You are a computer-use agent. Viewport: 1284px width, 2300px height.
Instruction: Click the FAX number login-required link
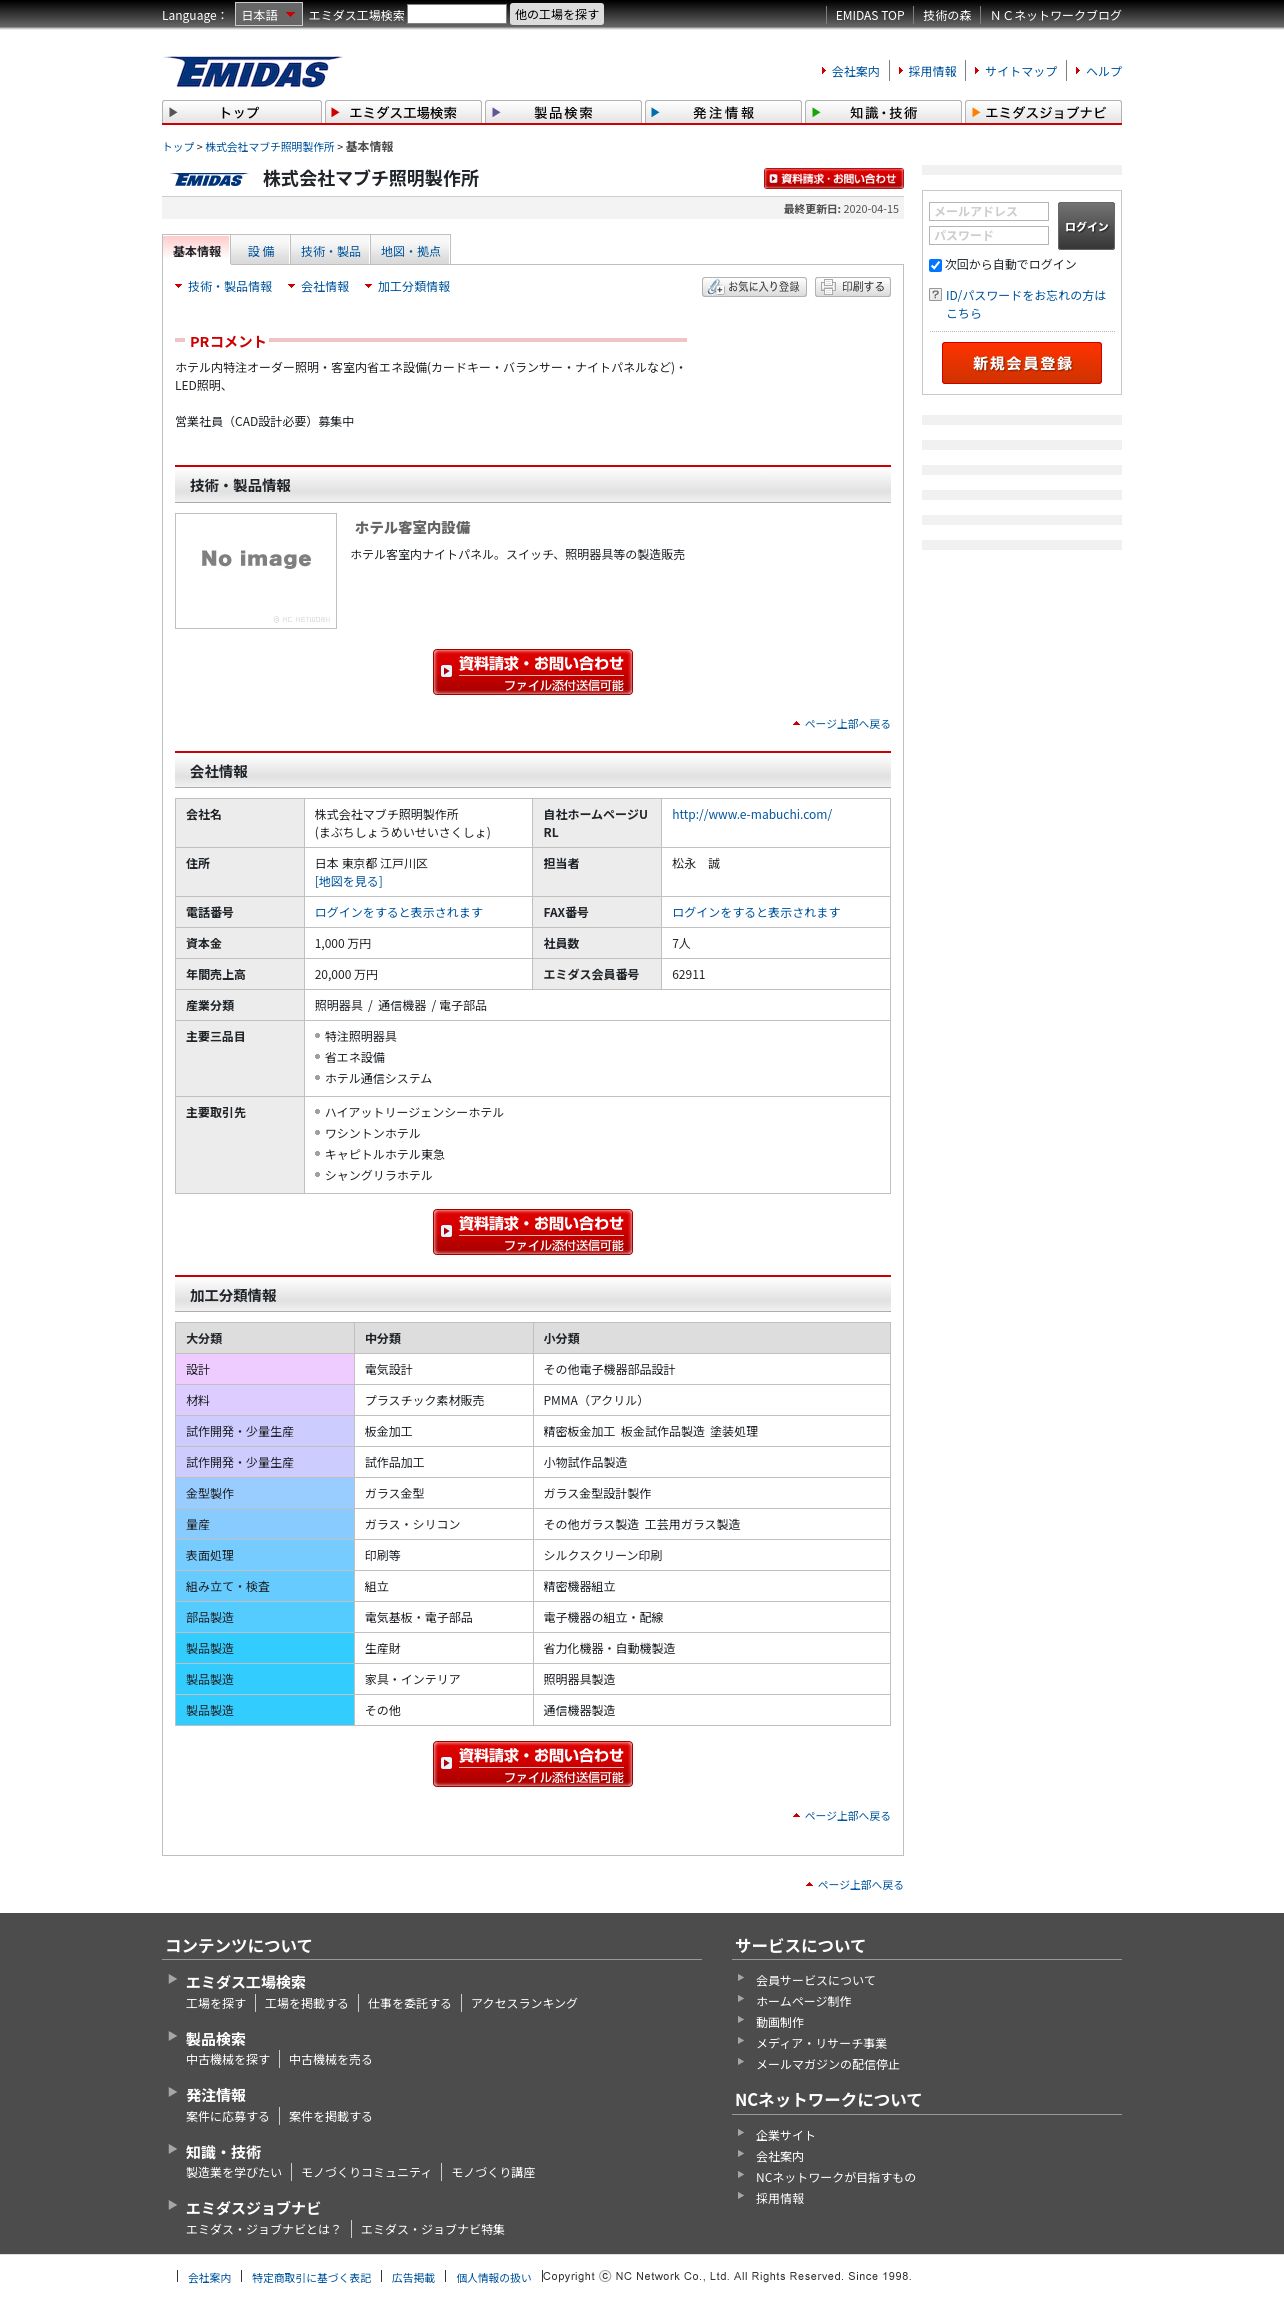756,913
